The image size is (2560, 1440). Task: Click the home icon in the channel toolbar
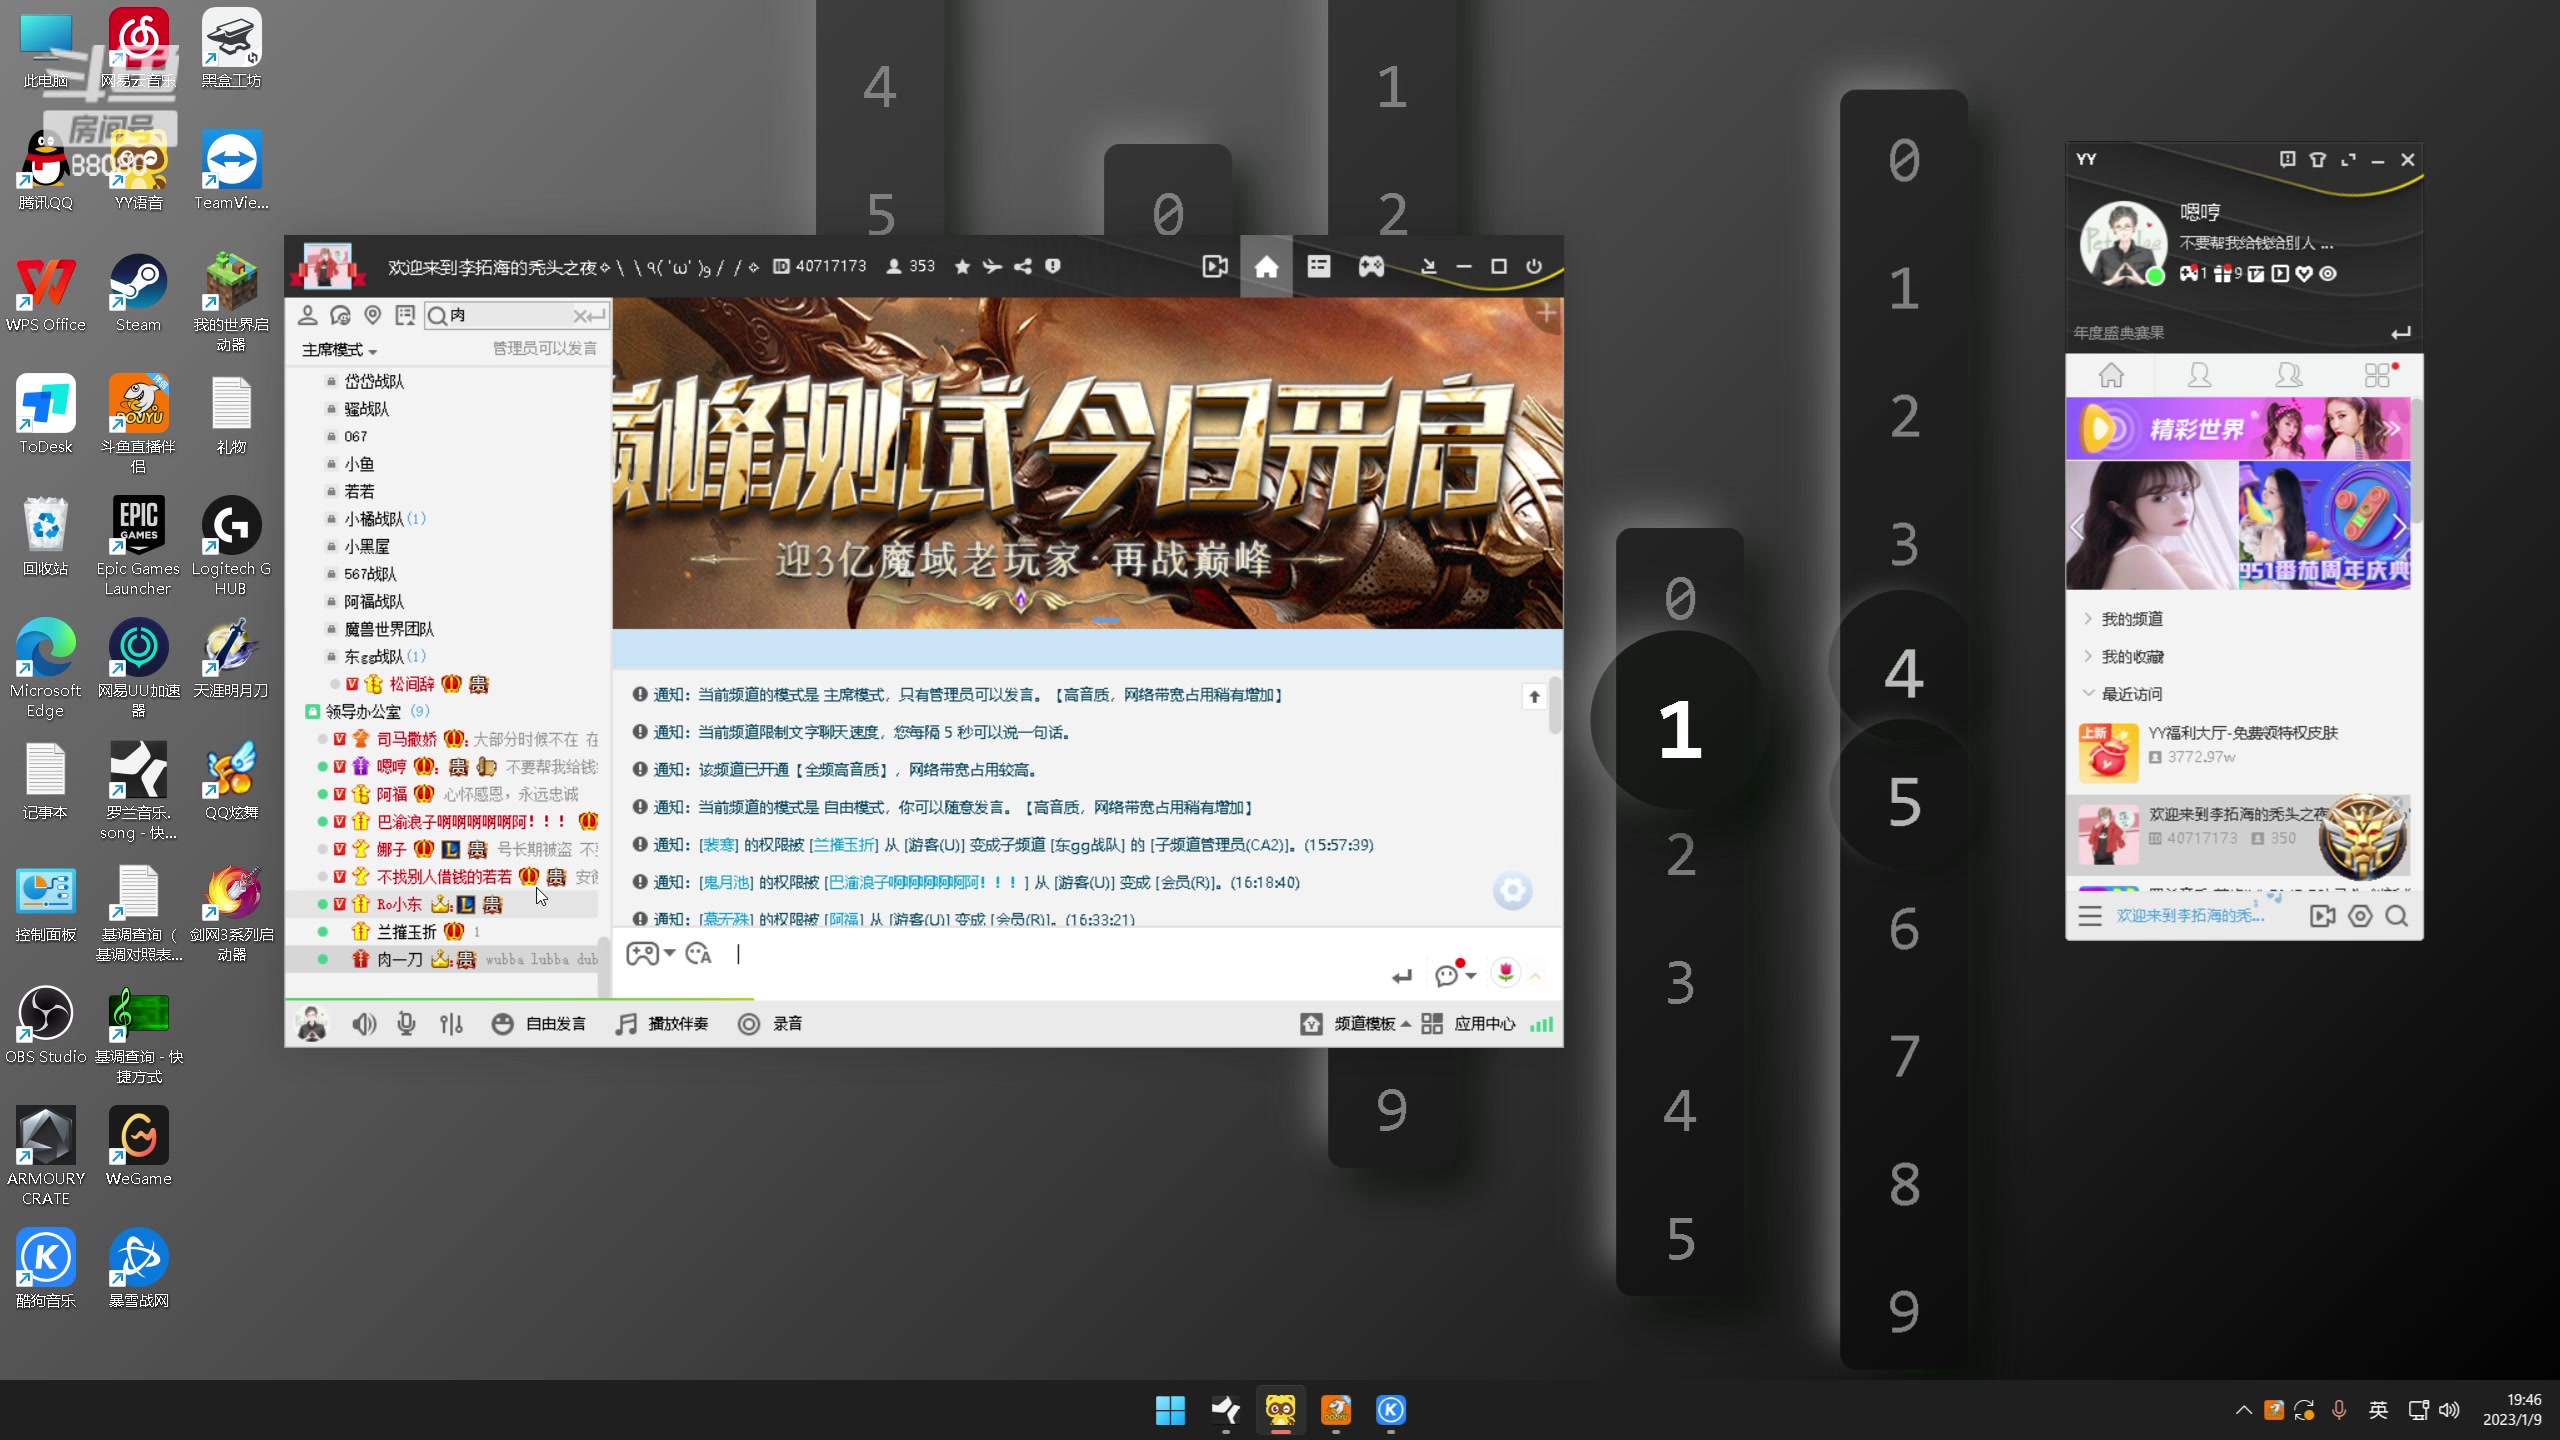(x=1267, y=267)
